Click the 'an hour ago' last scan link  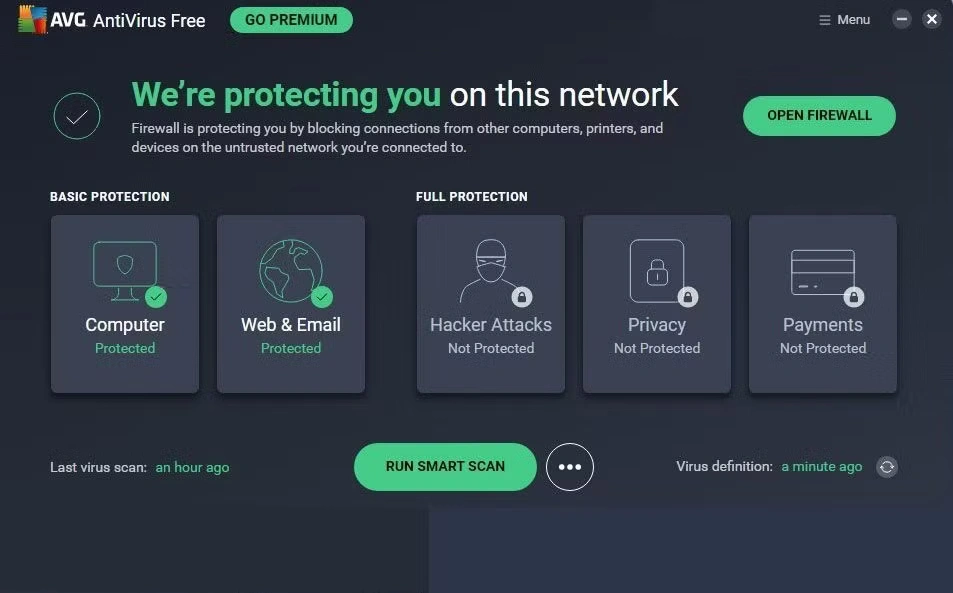(x=192, y=467)
